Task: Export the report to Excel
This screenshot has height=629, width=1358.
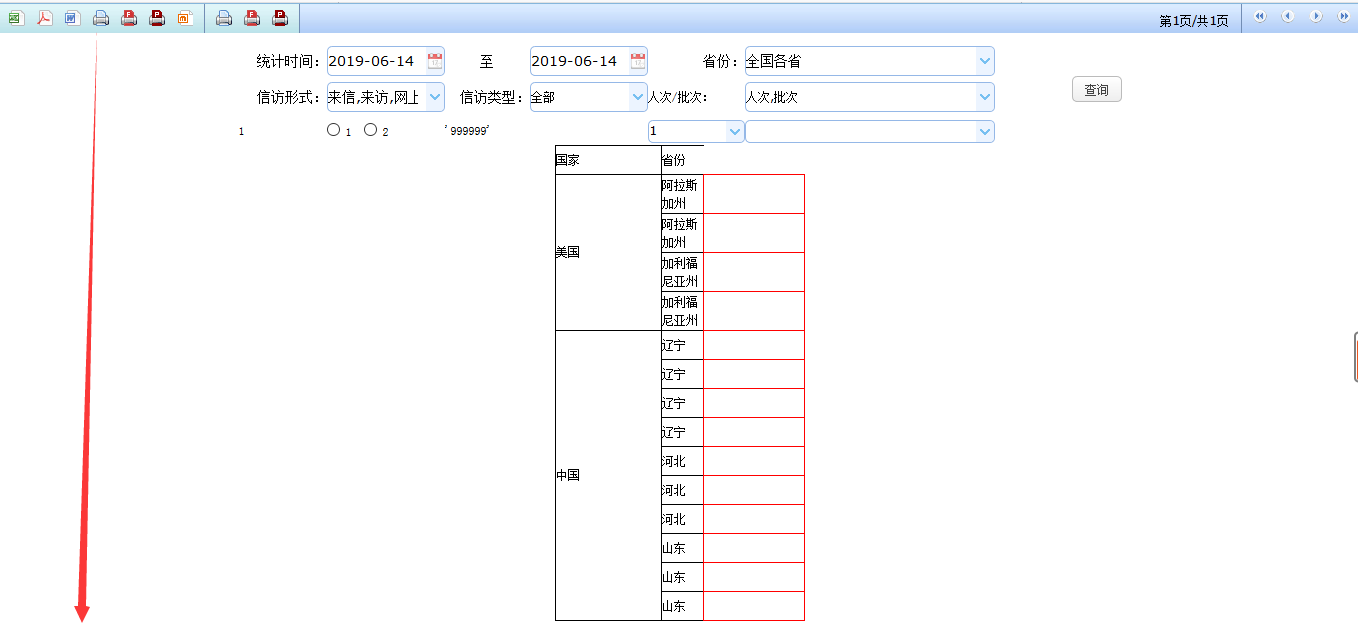Action: [x=16, y=17]
